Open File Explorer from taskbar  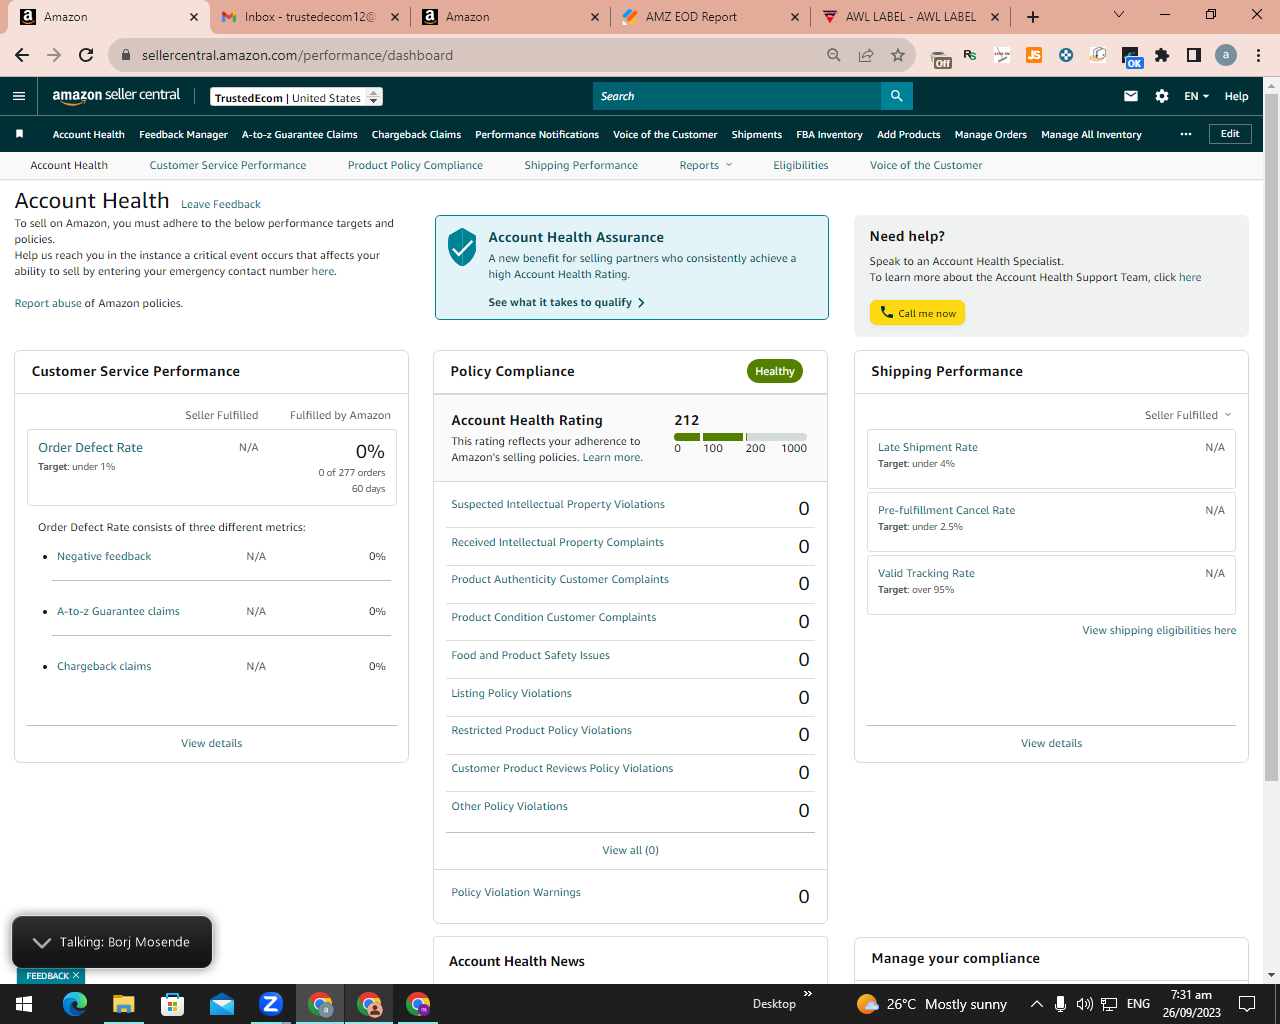click(x=124, y=1004)
